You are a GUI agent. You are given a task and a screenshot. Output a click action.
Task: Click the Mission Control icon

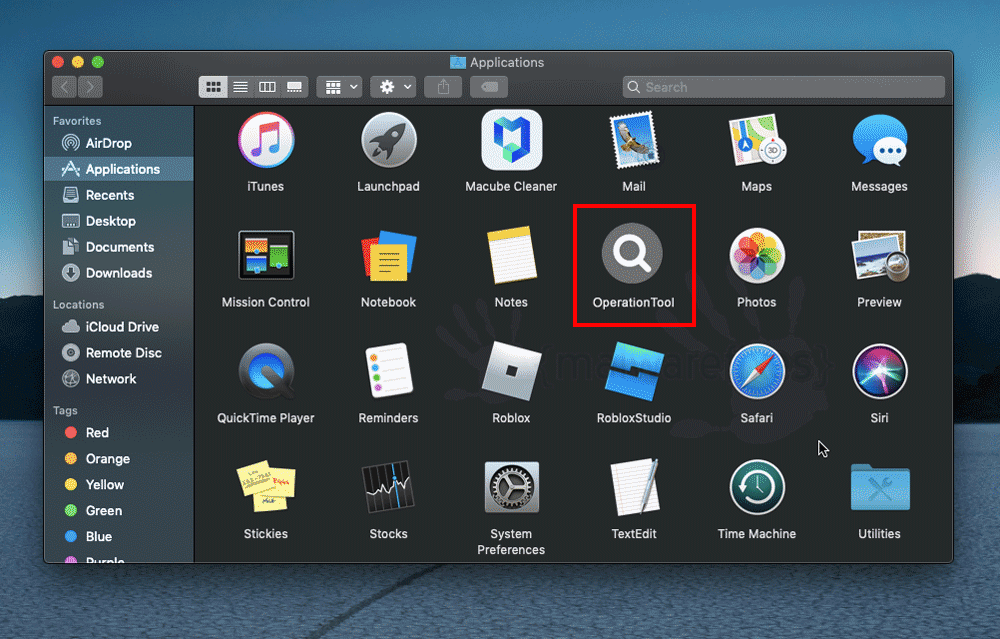pyautogui.click(x=266, y=255)
